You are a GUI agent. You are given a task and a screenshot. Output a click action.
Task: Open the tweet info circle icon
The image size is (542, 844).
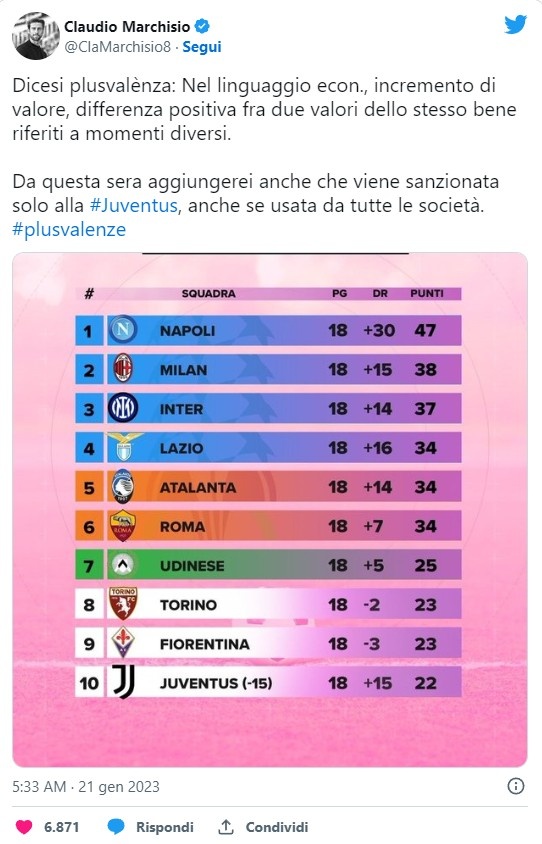pyautogui.click(x=516, y=786)
